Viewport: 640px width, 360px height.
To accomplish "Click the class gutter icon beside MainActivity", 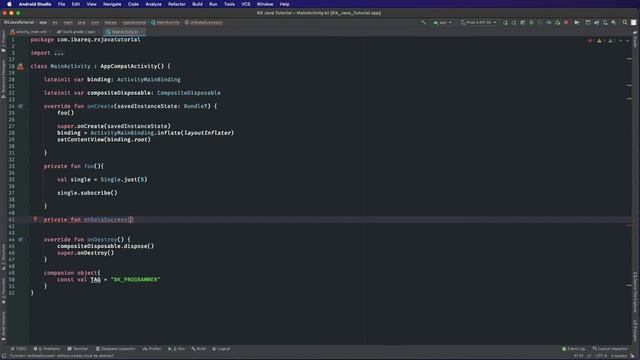I will (x=20, y=66).
